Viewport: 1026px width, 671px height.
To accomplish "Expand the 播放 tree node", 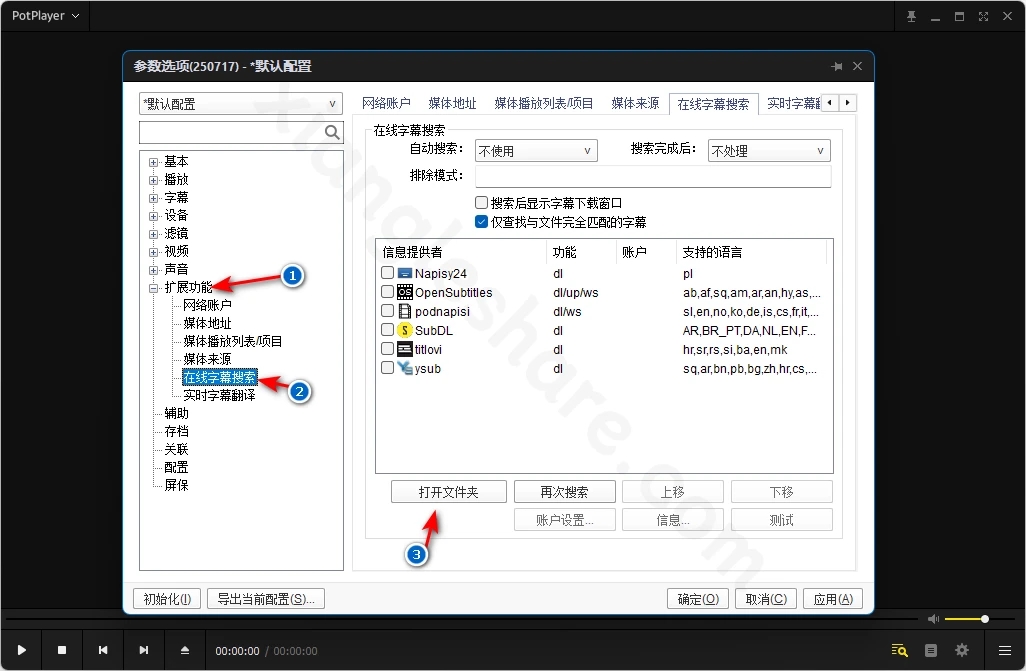I will coord(154,180).
